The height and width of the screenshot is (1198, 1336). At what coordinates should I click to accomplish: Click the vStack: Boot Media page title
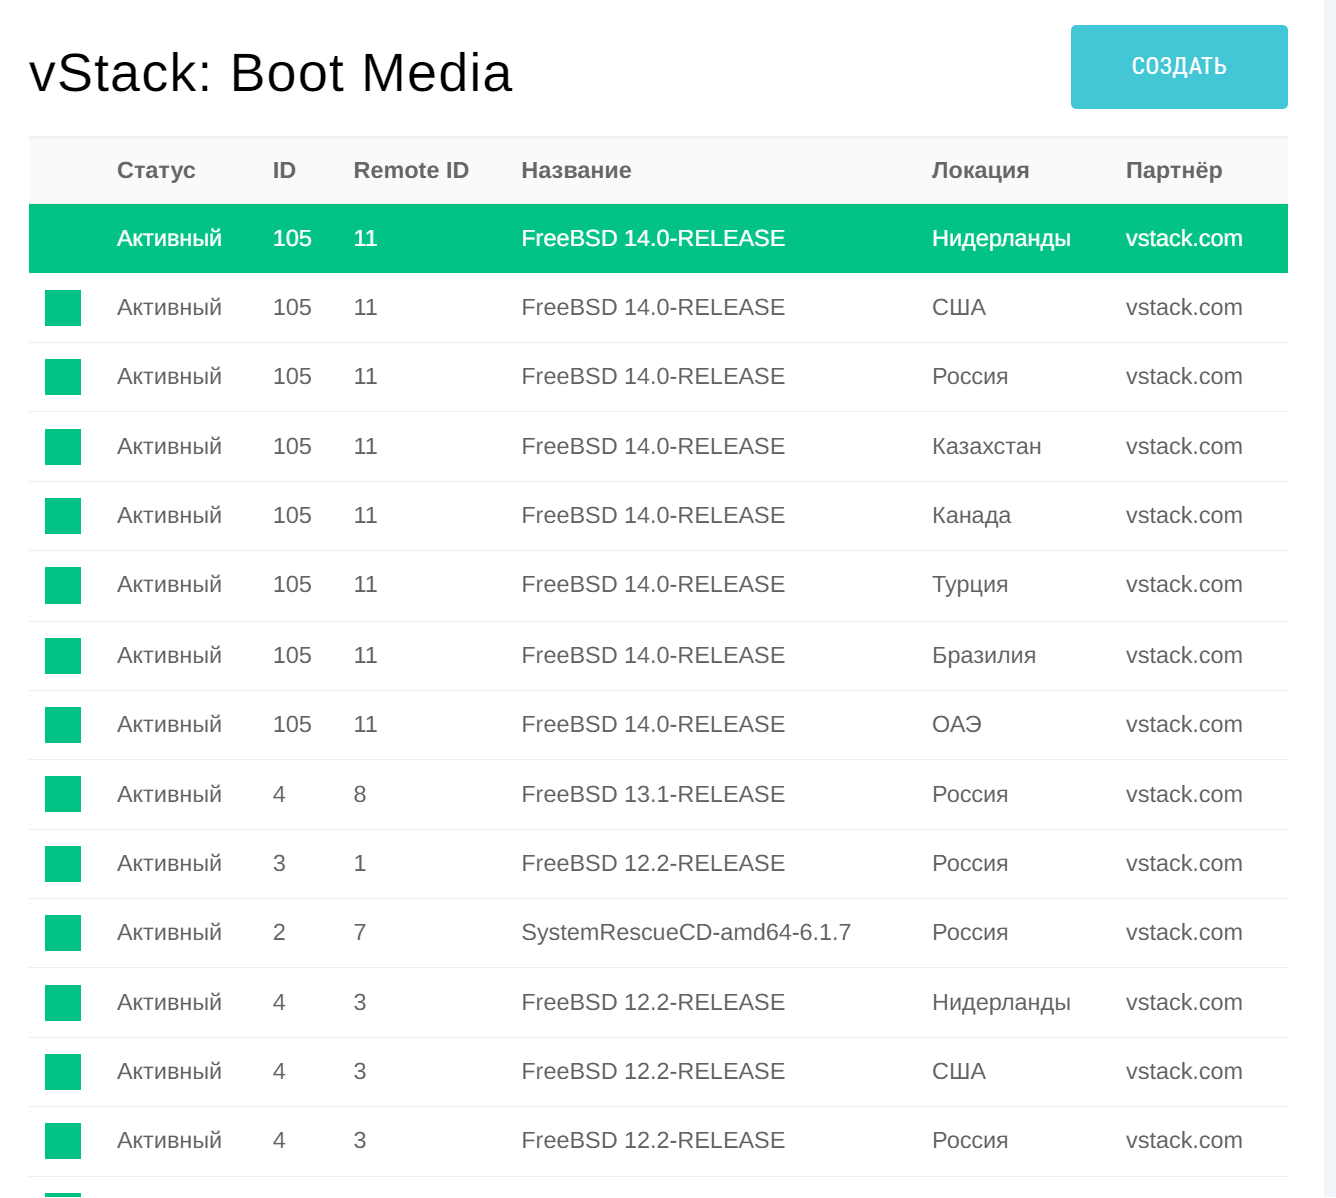click(271, 73)
